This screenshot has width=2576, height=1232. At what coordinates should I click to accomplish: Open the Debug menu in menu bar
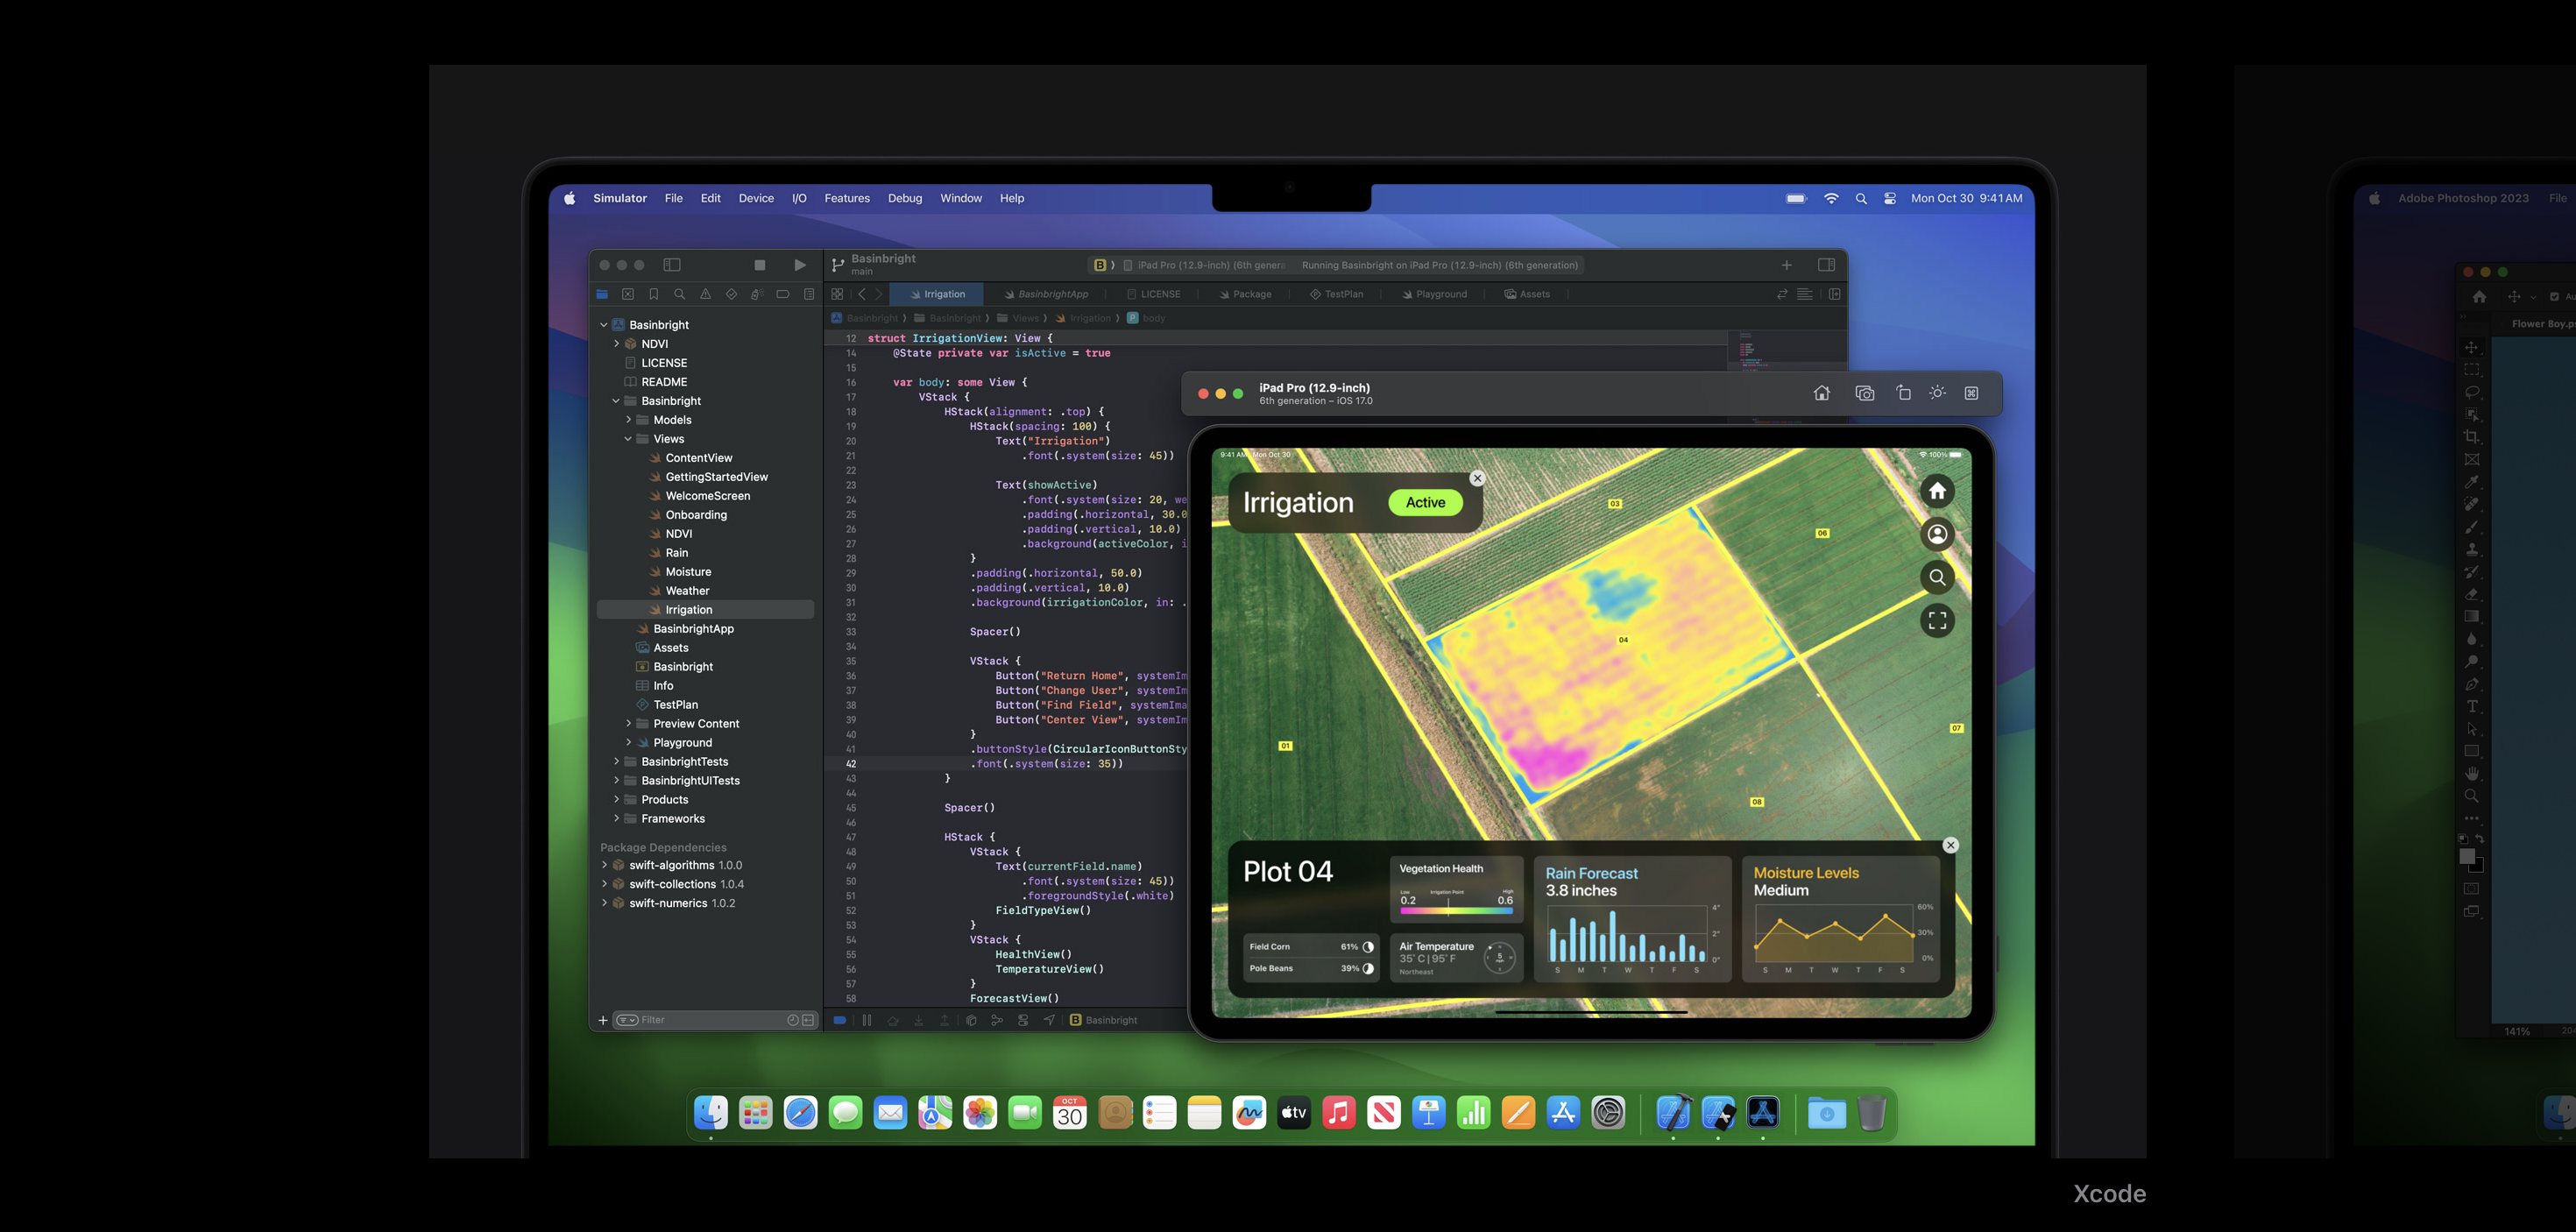pyautogui.click(x=905, y=198)
